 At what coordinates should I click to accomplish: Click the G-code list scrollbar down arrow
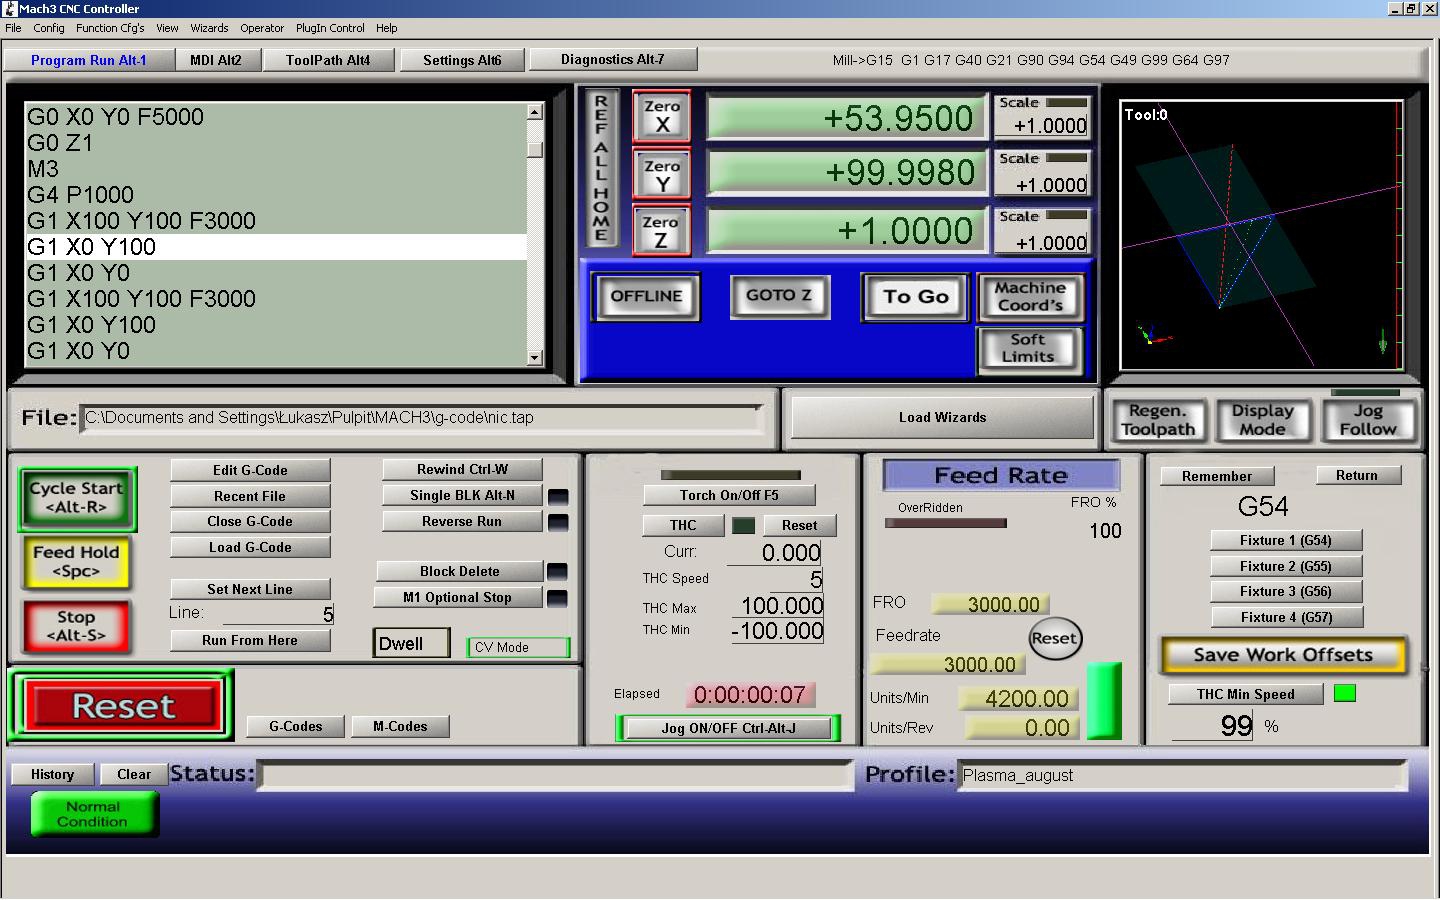click(x=534, y=357)
